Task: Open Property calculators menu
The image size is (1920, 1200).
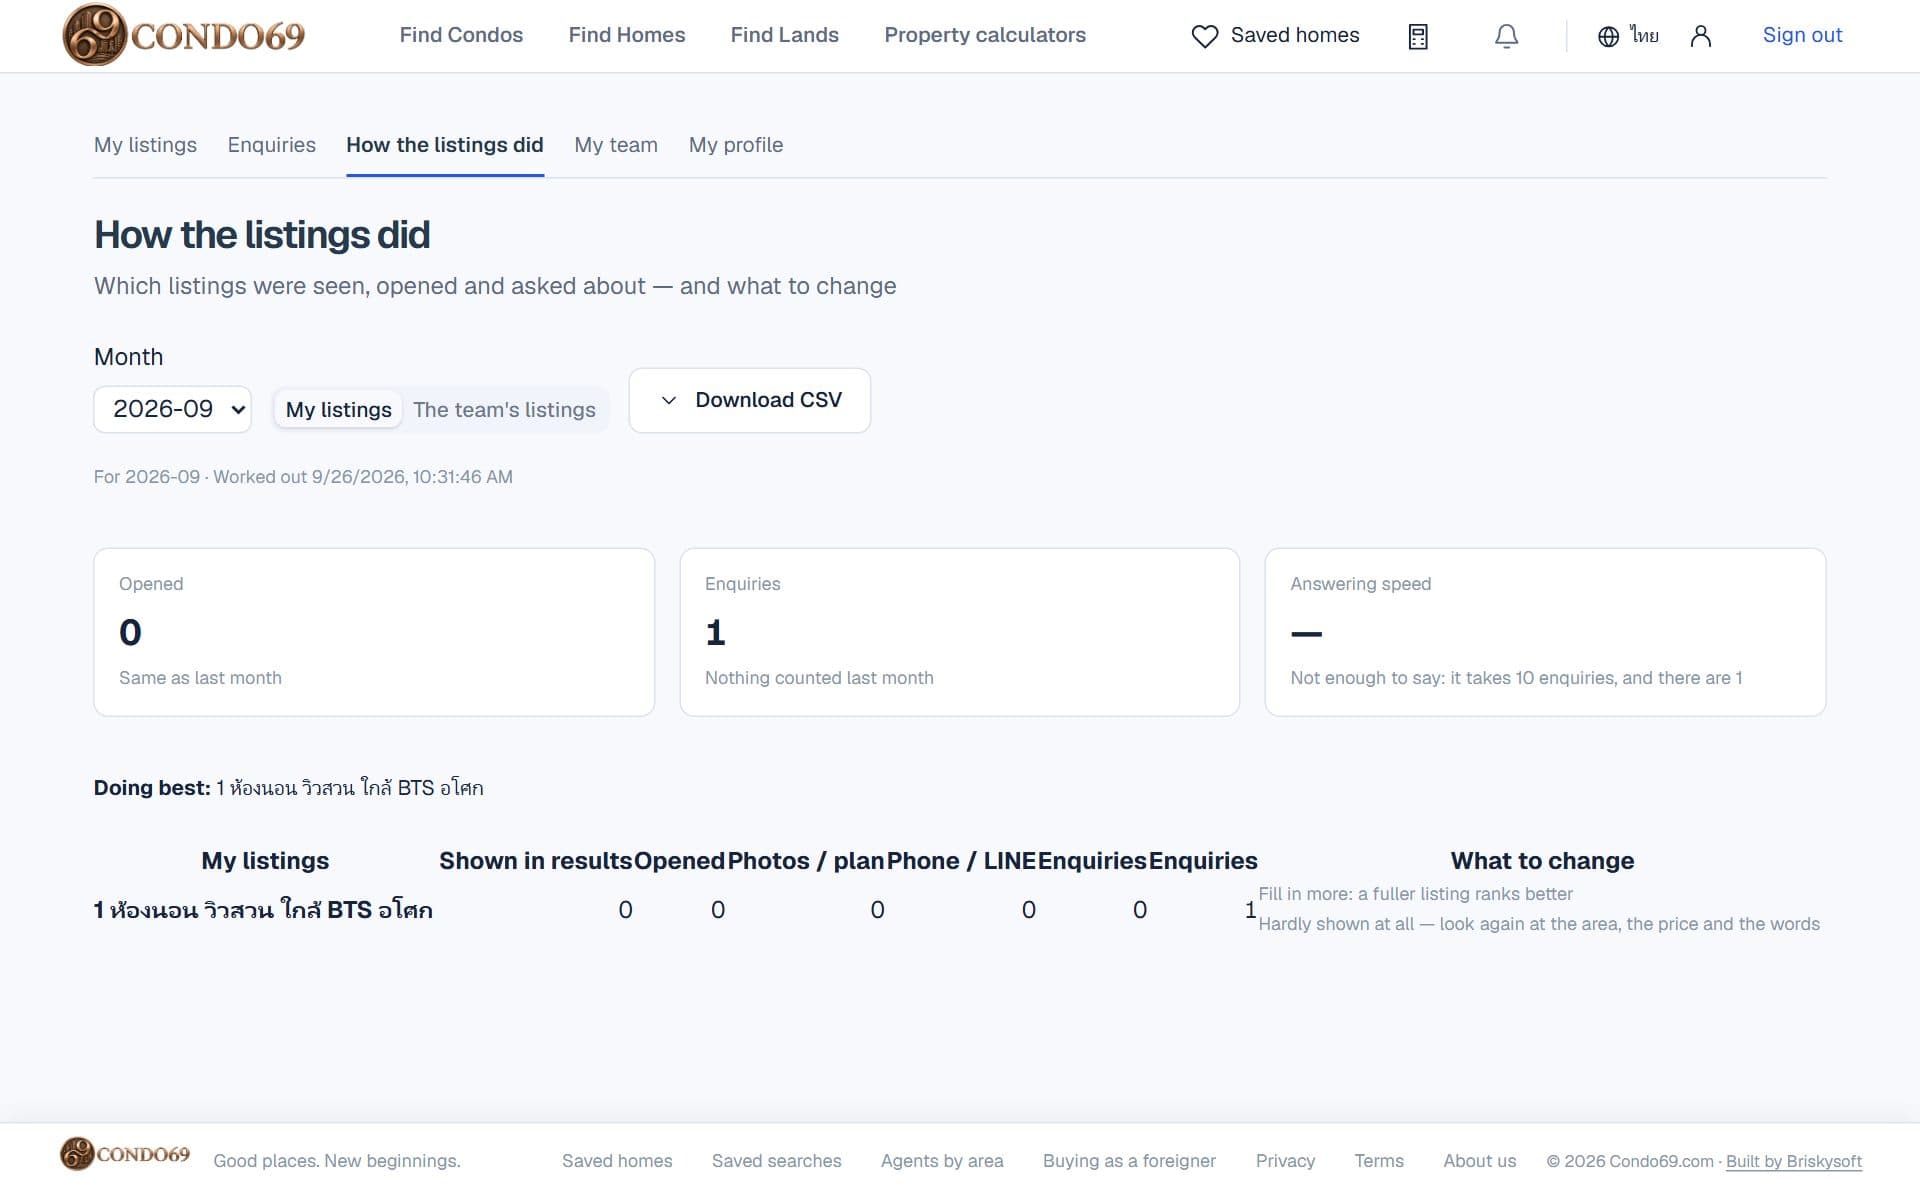Action: tap(985, 35)
